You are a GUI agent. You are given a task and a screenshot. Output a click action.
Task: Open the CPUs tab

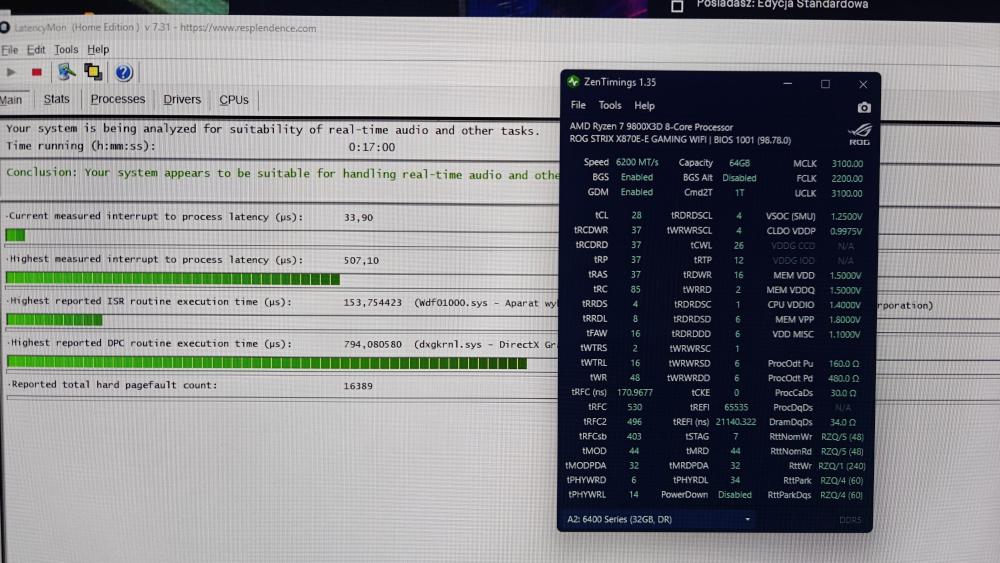[234, 100]
